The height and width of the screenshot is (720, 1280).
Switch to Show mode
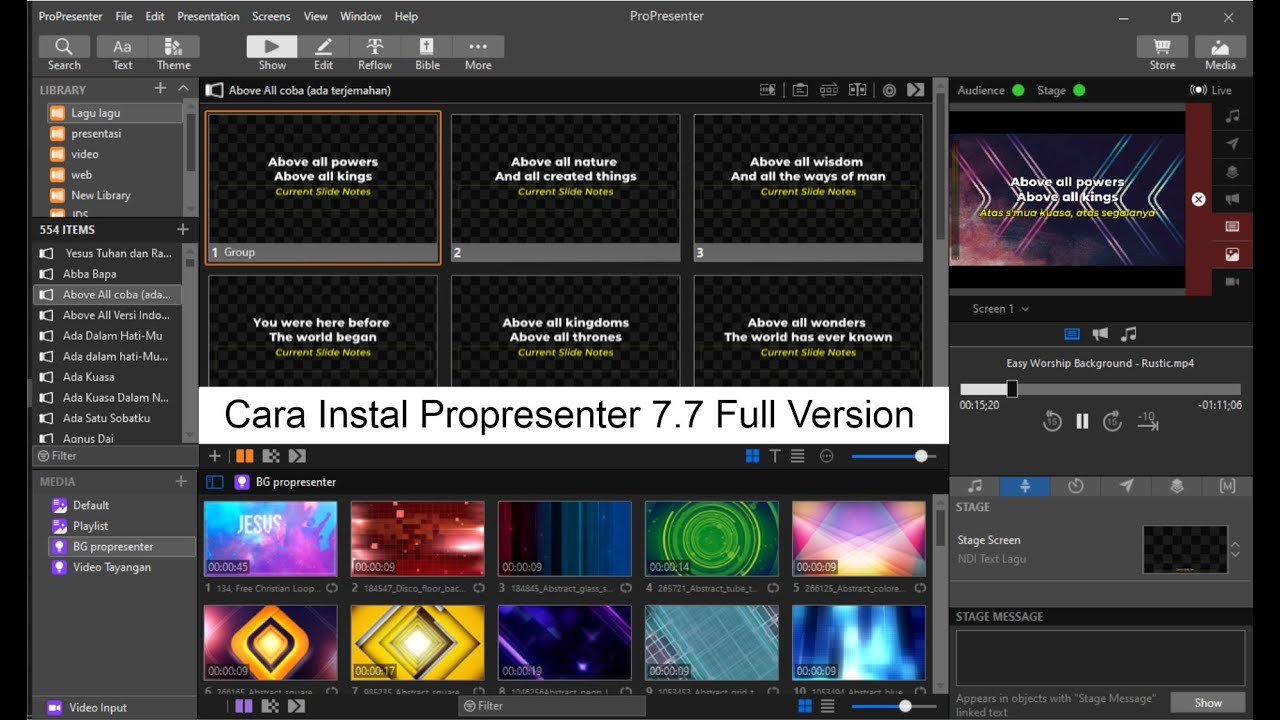(x=272, y=53)
